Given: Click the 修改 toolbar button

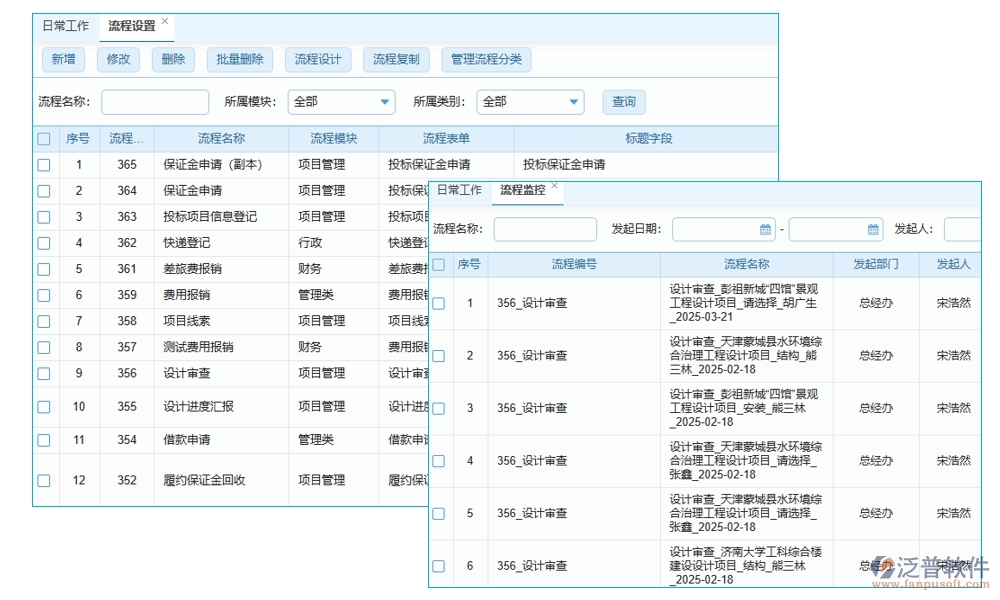Looking at the screenshot, I should click(118, 59).
